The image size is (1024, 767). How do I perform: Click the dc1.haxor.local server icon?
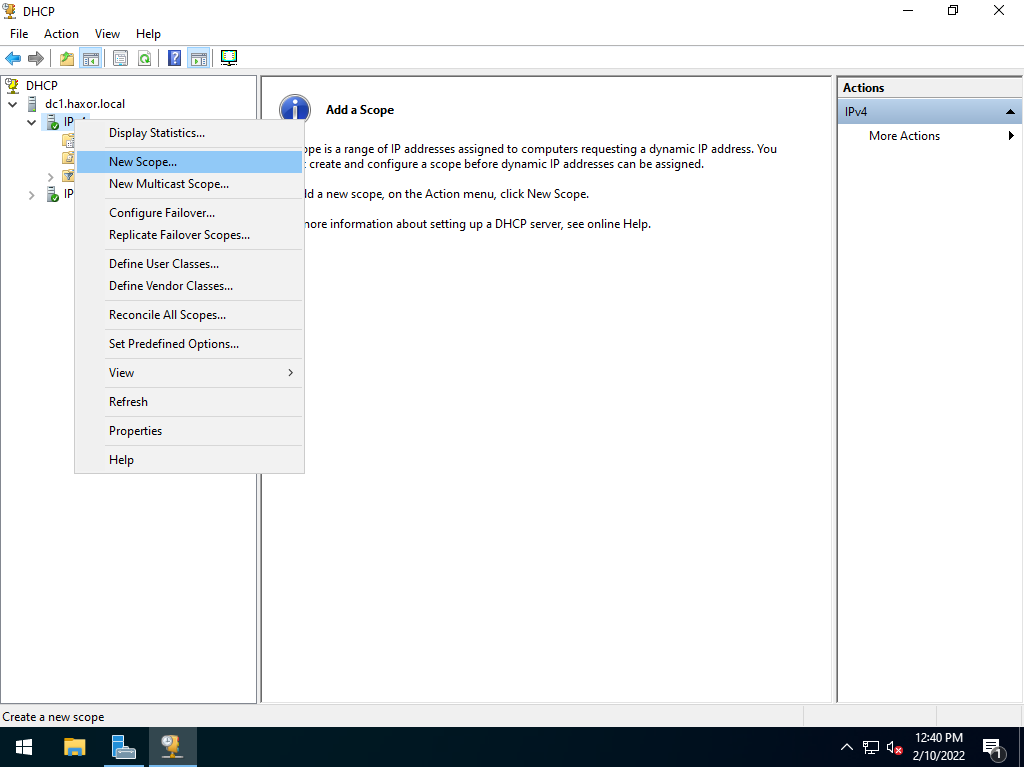point(32,104)
